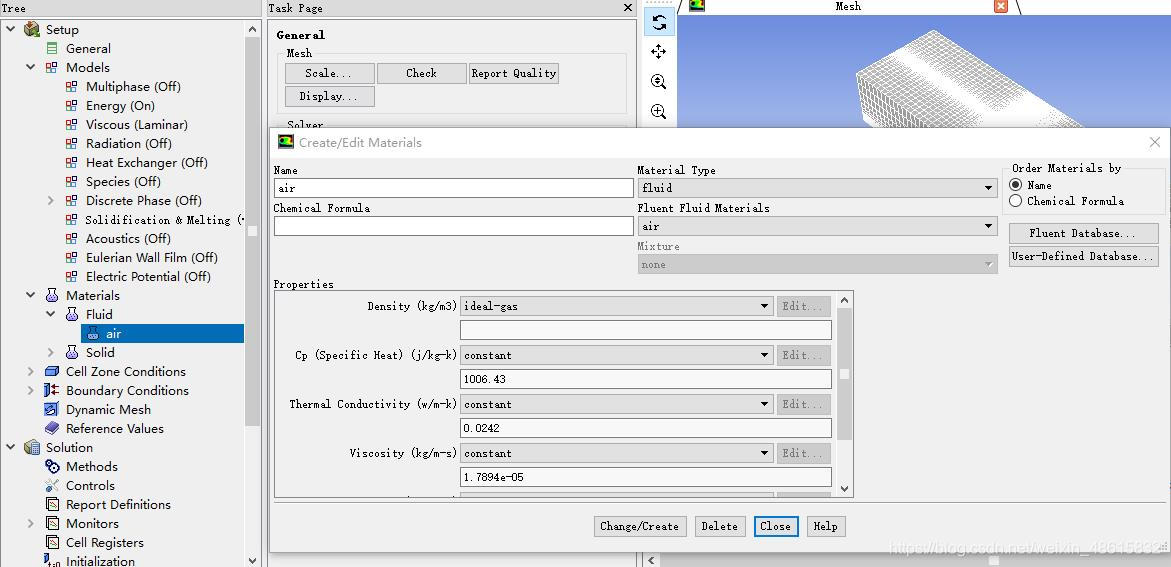Switch to the Mesh window tab
The width and height of the screenshot is (1171, 567).
(x=847, y=7)
